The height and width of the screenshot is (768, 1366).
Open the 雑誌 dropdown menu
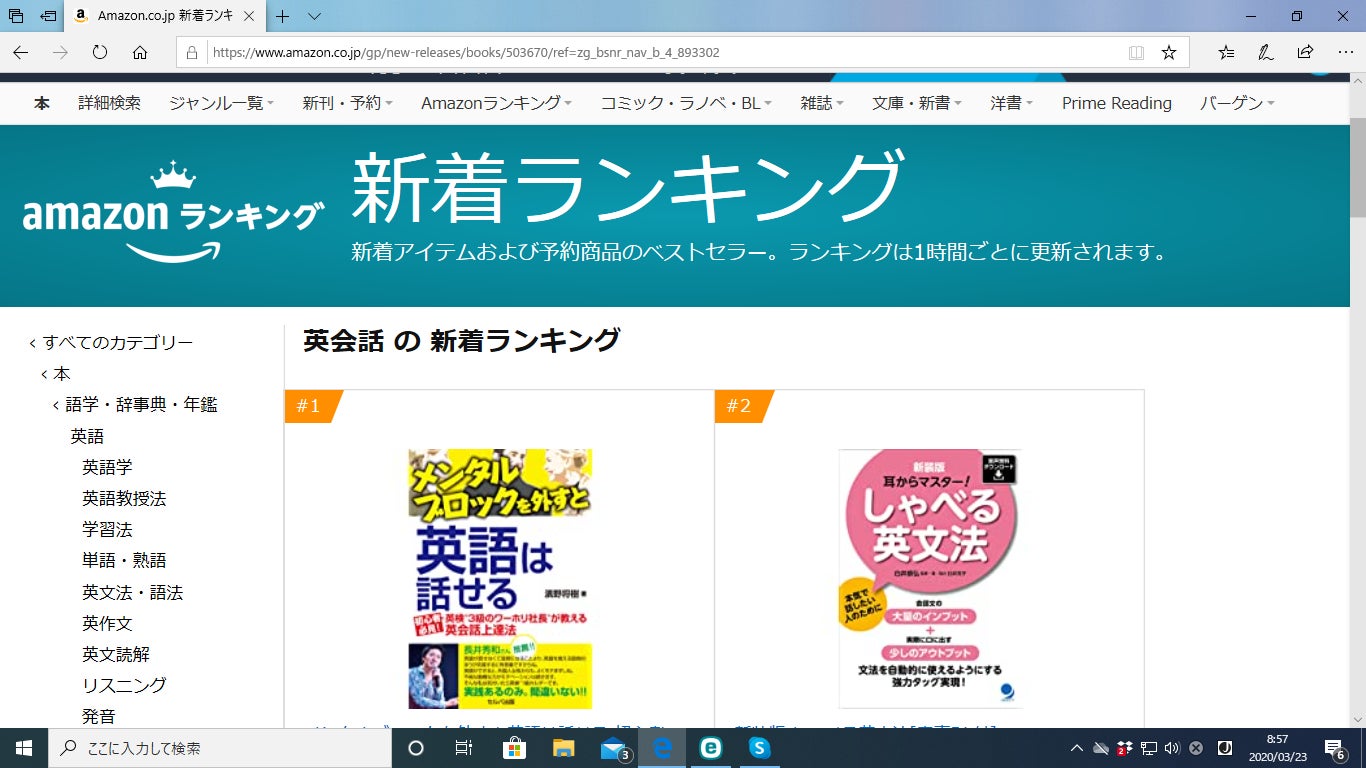[822, 103]
